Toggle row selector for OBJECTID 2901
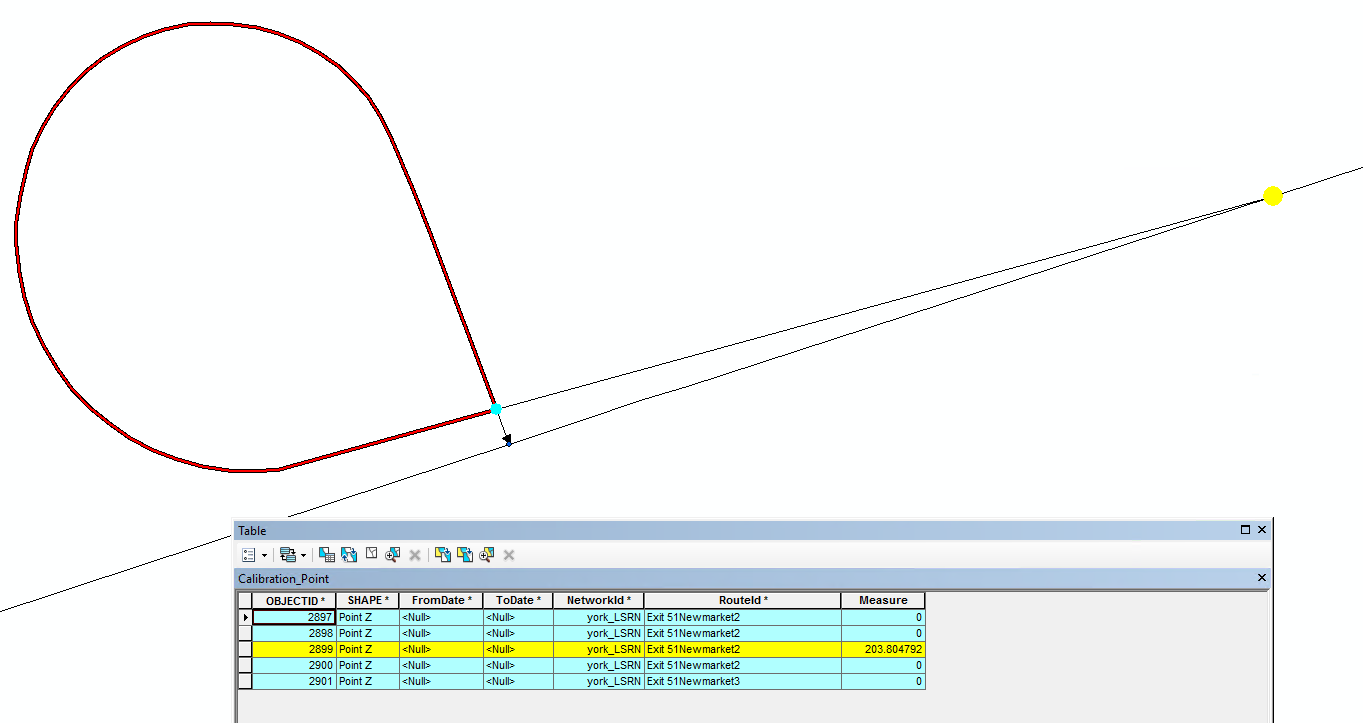The width and height of the screenshot is (1363, 723). coord(245,681)
